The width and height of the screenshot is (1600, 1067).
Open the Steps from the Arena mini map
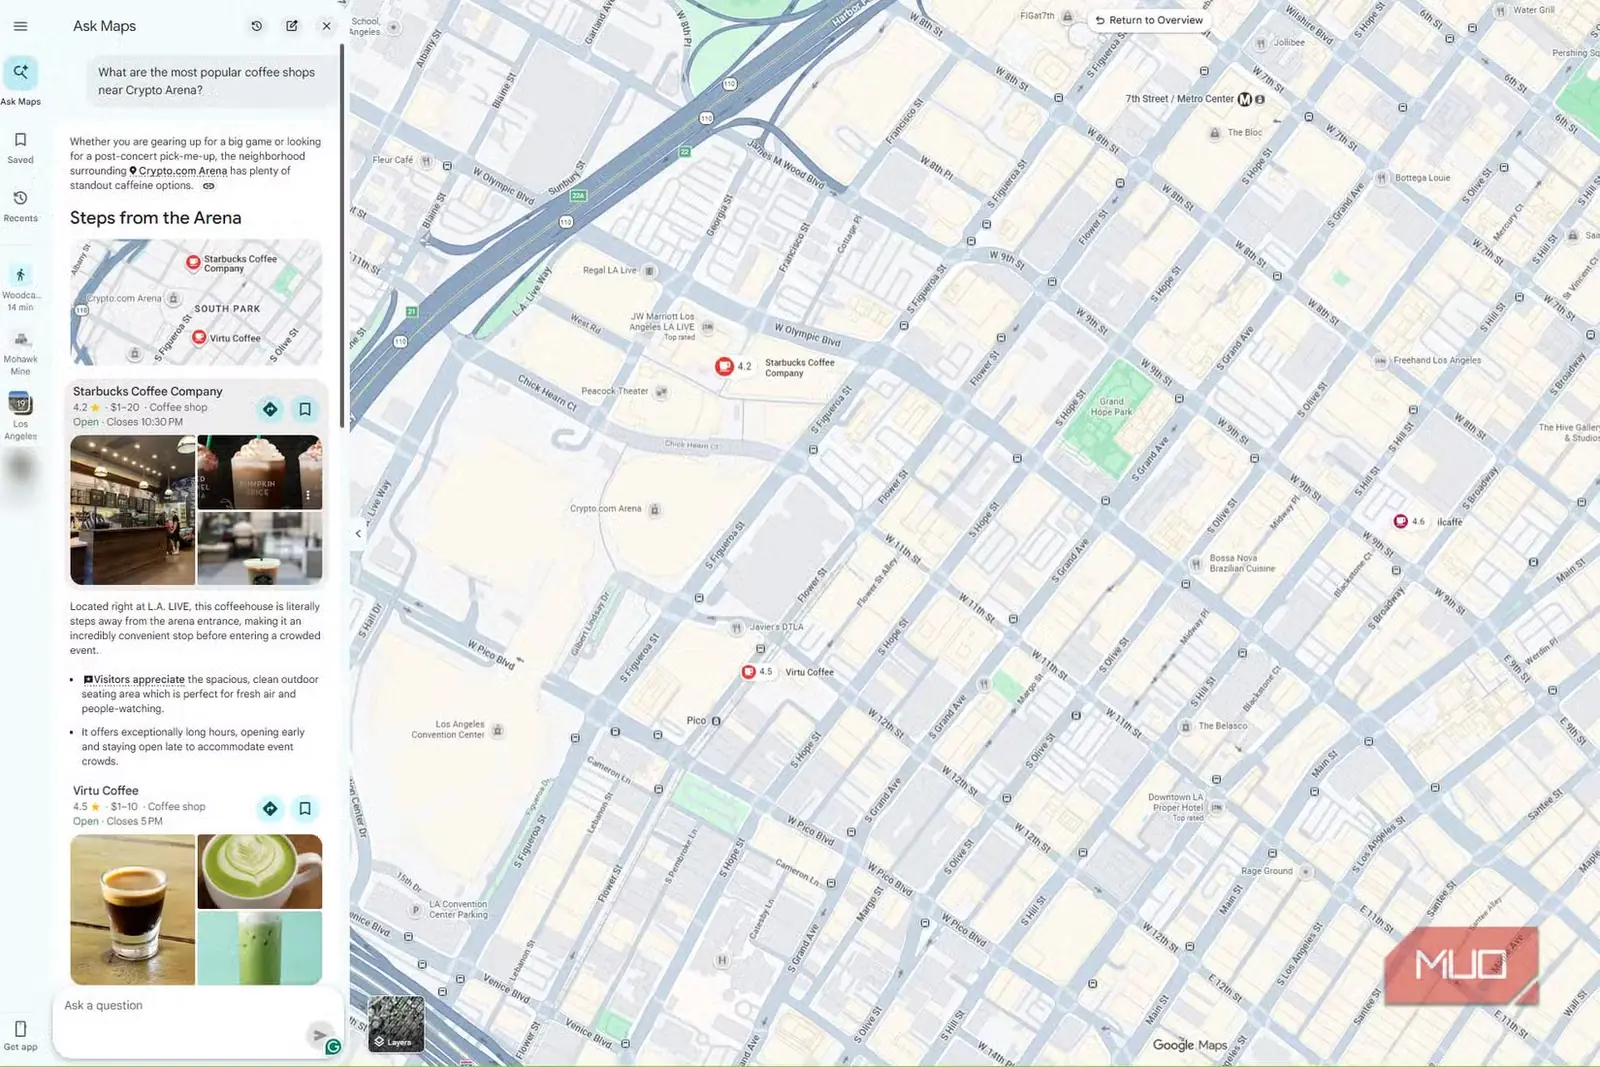pos(196,302)
